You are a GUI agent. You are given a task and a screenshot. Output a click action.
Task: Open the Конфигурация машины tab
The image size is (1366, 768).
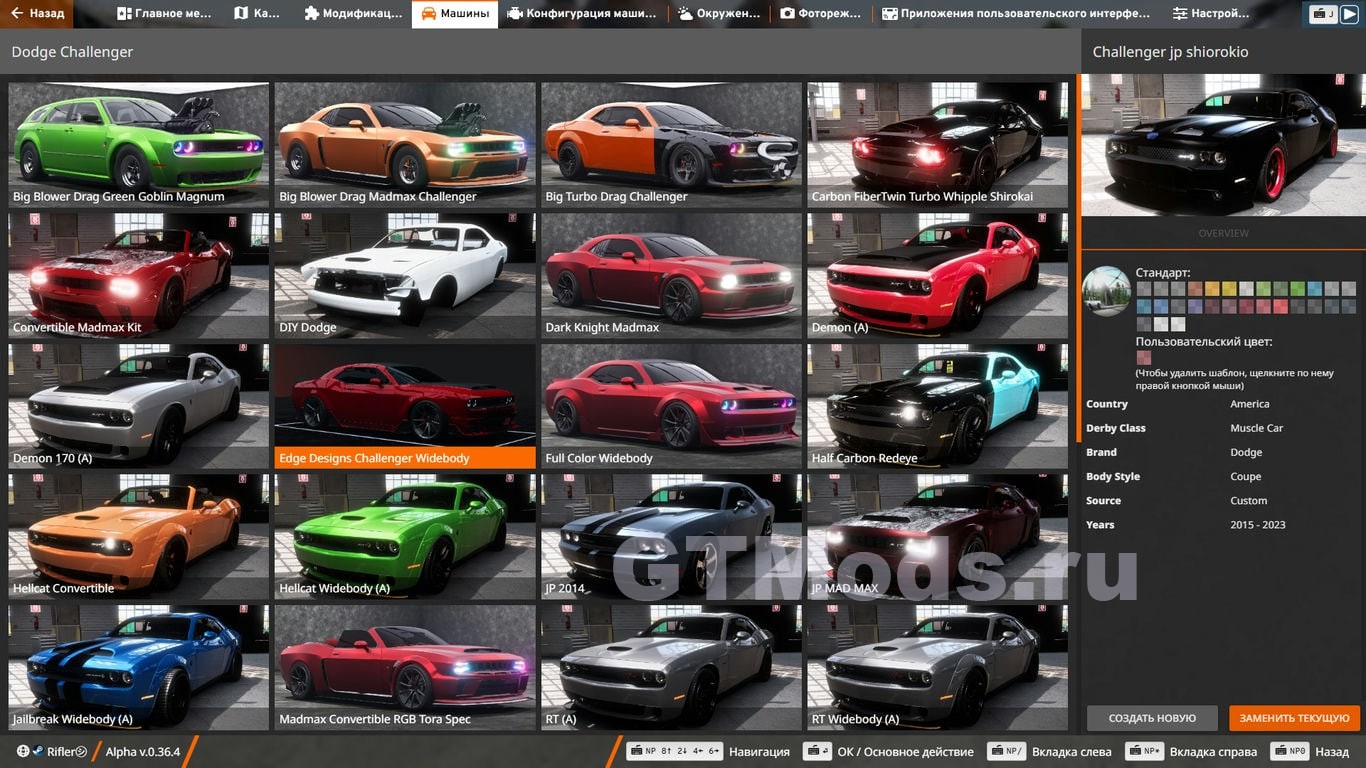pos(581,14)
